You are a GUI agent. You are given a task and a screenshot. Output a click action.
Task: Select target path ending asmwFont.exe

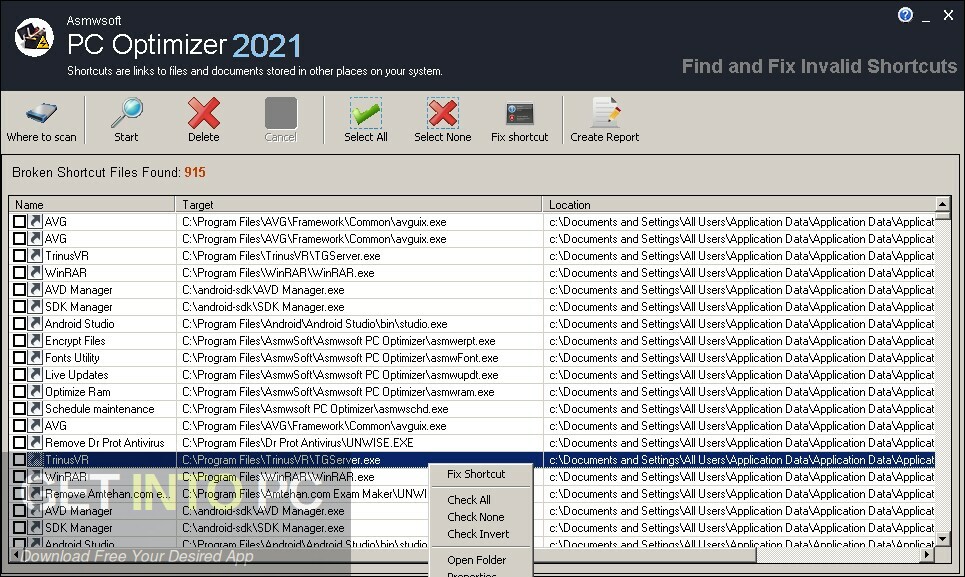pos(340,357)
